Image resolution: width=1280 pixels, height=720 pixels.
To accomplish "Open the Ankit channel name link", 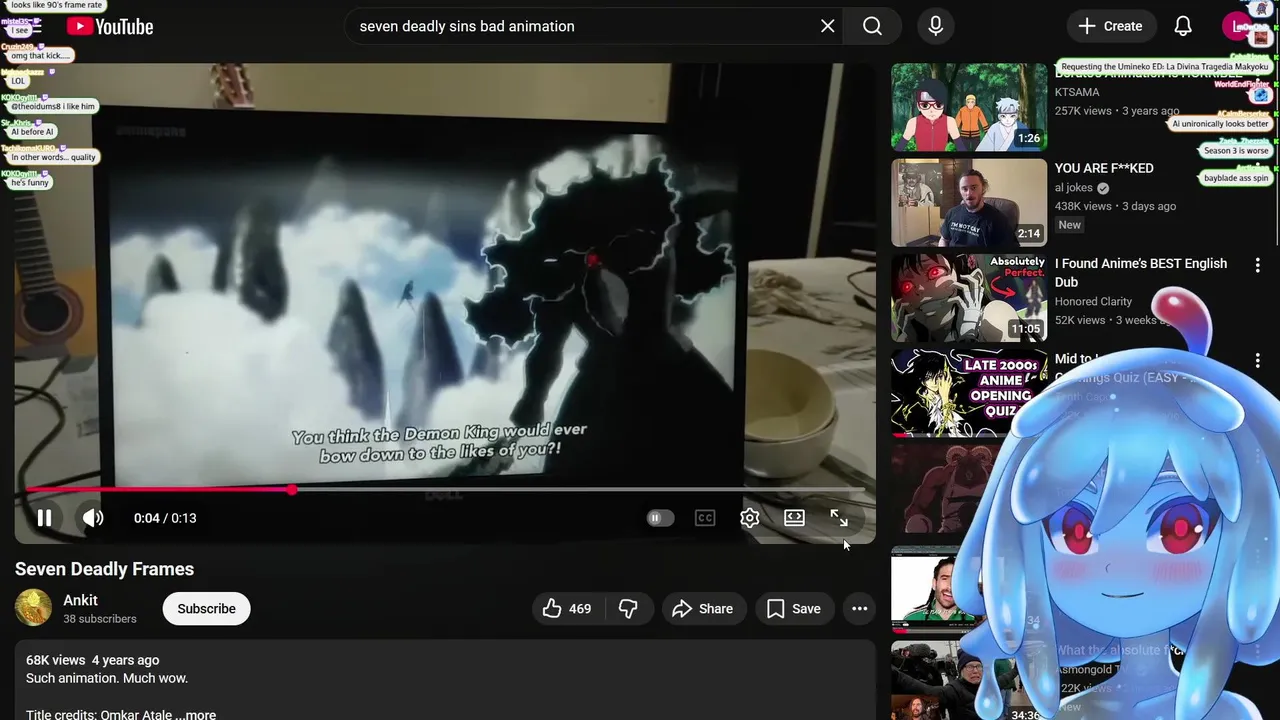I will [80, 600].
